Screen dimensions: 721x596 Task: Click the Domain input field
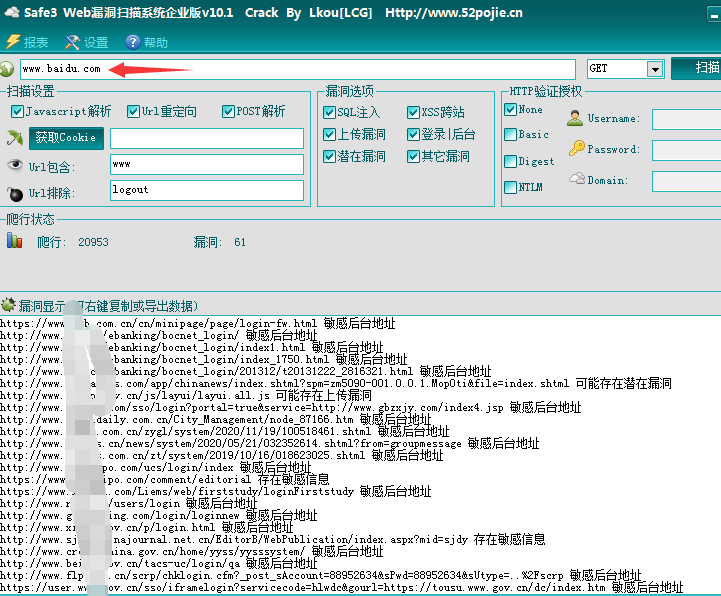coord(687,181)
